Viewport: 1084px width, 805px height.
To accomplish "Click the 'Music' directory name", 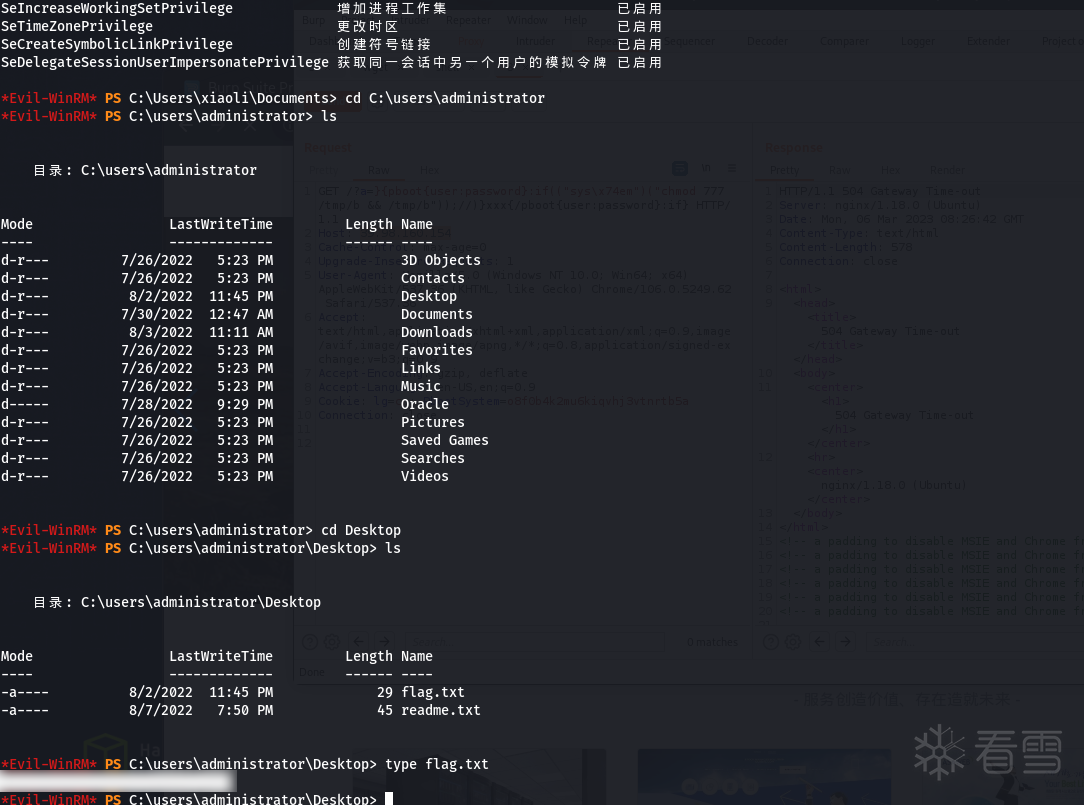I will coord(421,386).
